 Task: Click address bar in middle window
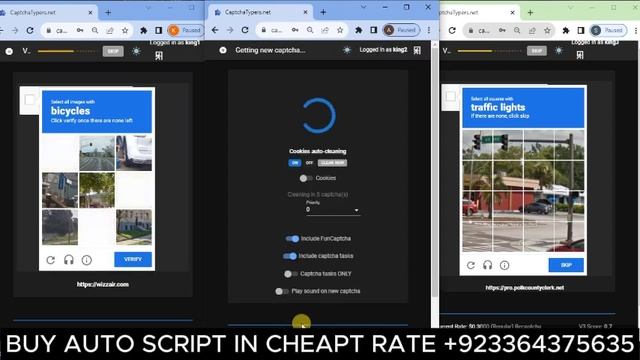302,30
